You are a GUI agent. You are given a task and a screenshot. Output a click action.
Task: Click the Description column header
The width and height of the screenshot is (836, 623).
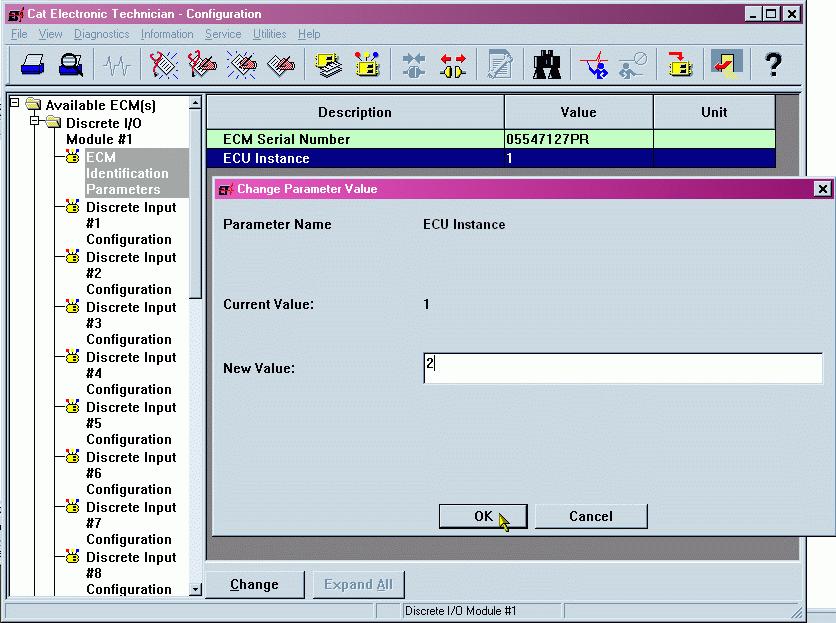[355, 112]
